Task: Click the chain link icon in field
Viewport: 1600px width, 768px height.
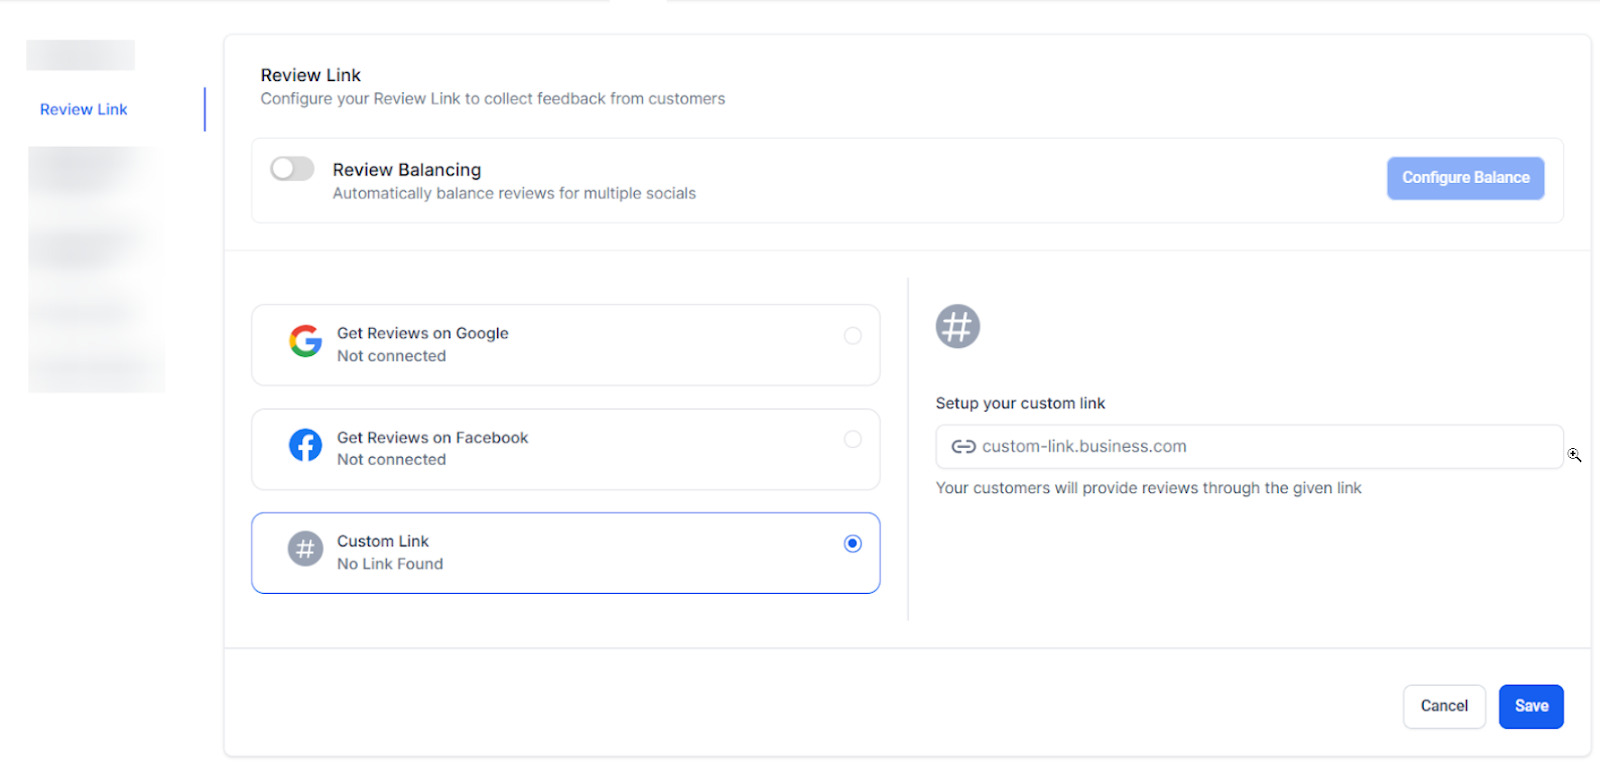Action: pos(963,447)
